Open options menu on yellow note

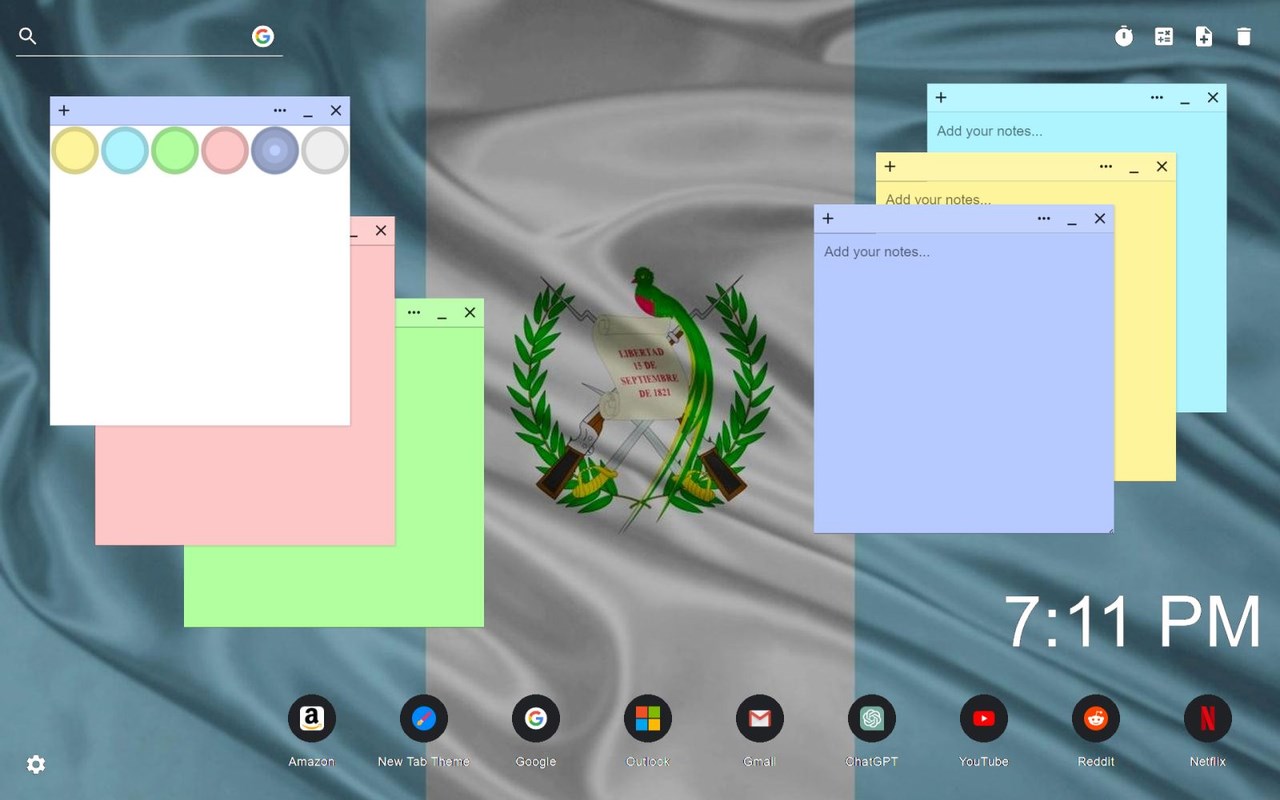tap(1106, 166)
